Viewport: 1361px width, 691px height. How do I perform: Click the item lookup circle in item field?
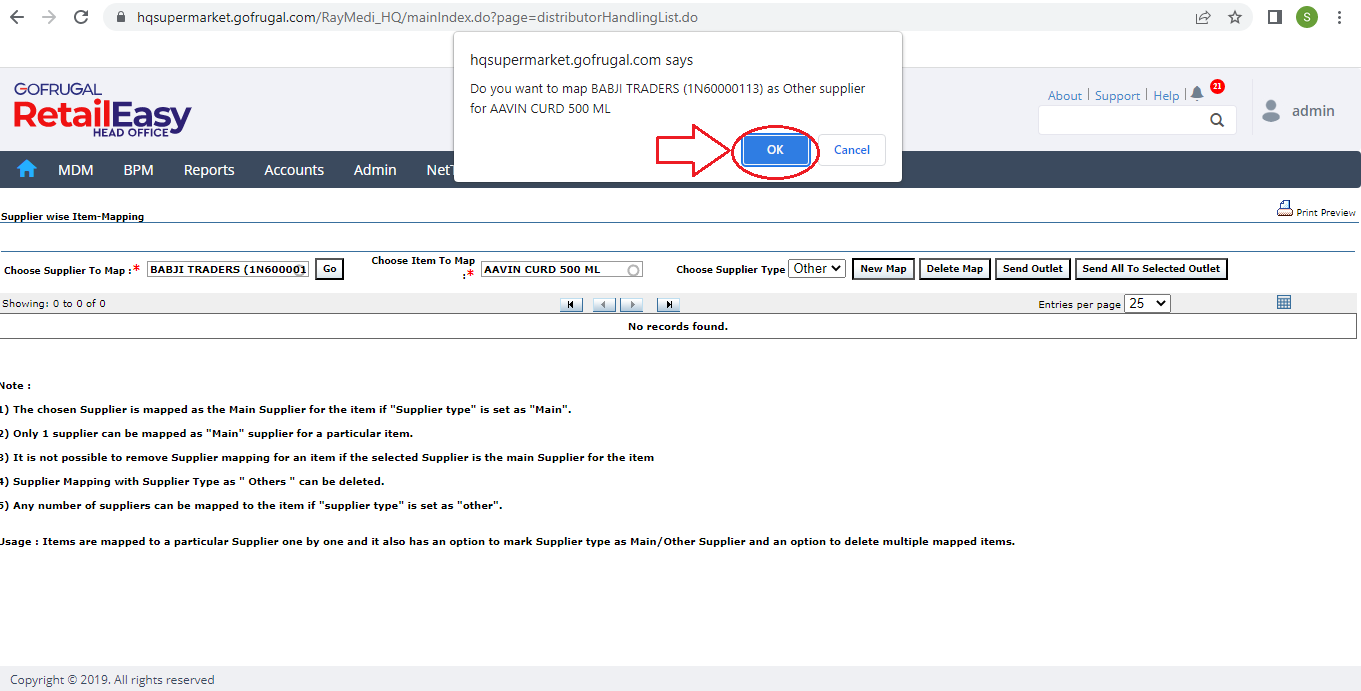point(633,270)
